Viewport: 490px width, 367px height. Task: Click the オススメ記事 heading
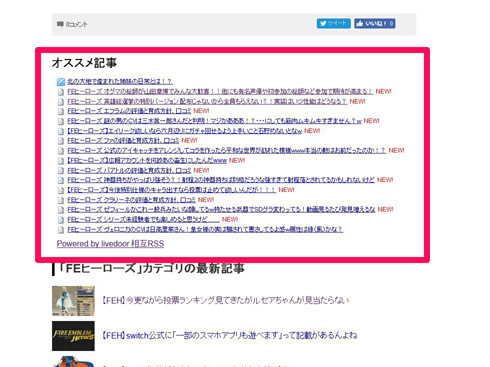pyautogui.click(x=84, y=63)
